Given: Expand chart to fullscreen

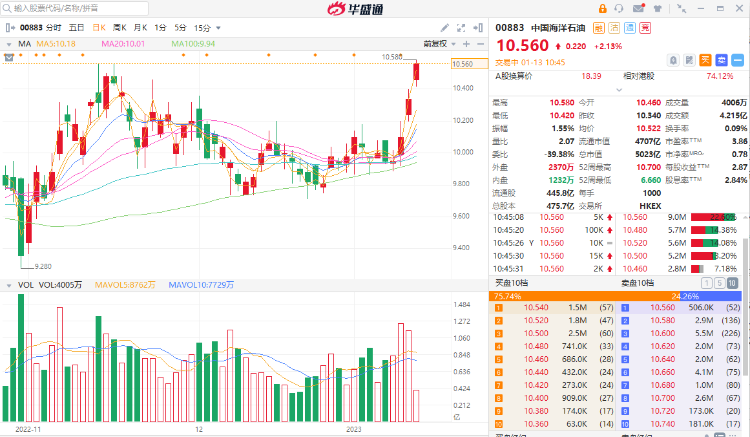Looking at the screenshot, I should (461, 28).
